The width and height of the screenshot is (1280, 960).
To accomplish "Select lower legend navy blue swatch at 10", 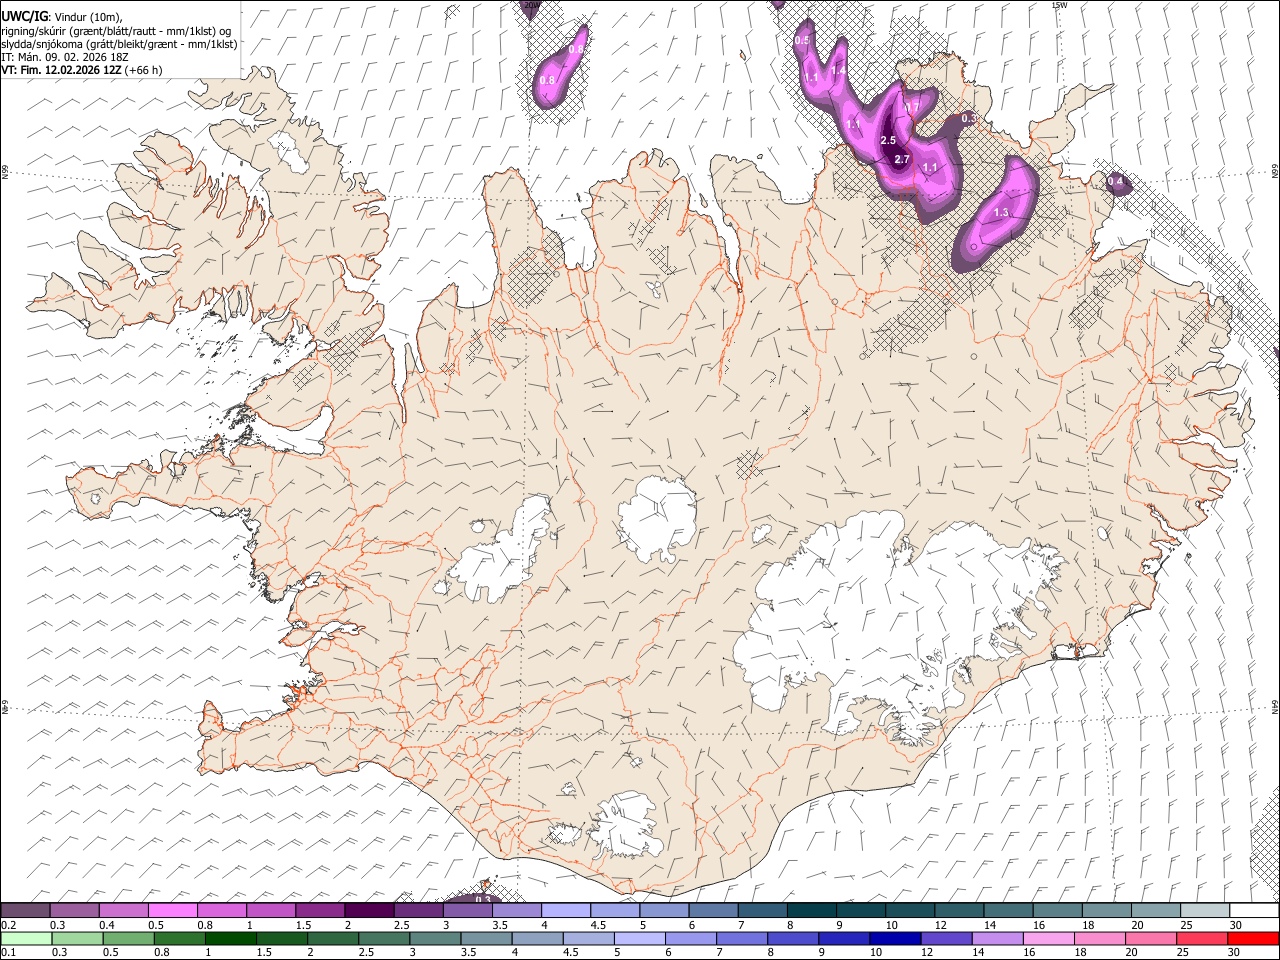I will point(895,938).
